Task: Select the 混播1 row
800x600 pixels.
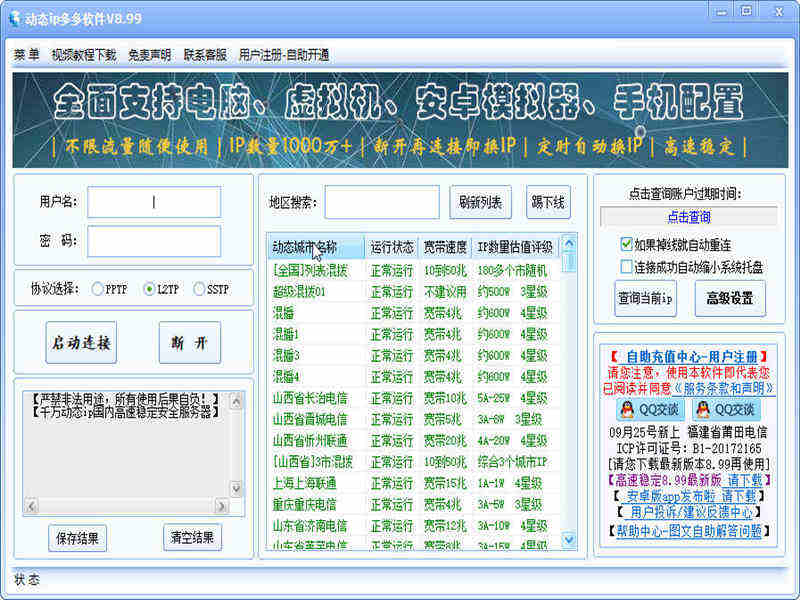Action: click(413, 334)
